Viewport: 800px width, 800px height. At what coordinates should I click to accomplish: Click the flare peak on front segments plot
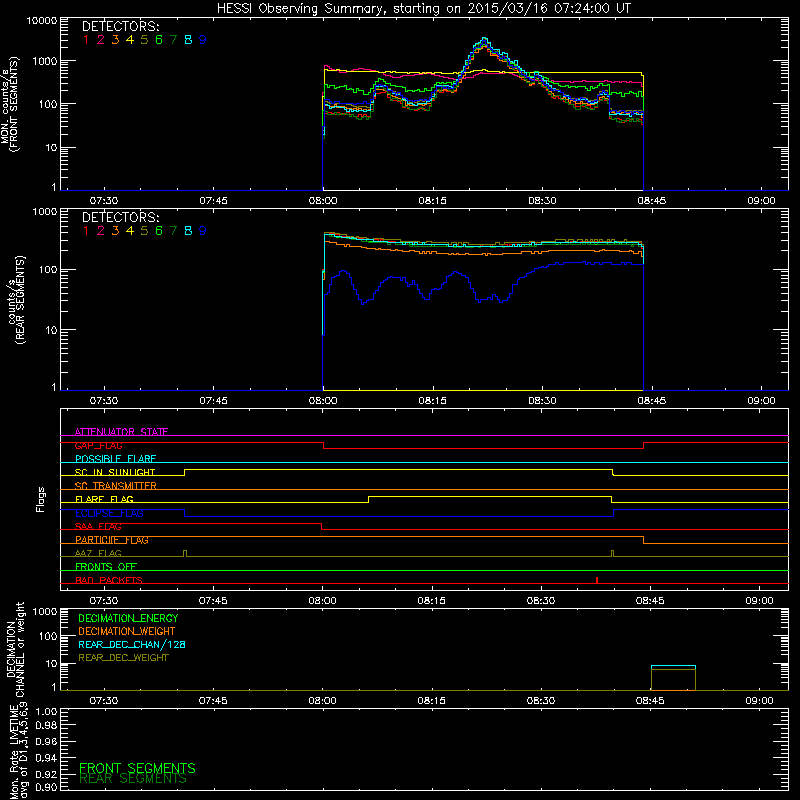(485, 39)
